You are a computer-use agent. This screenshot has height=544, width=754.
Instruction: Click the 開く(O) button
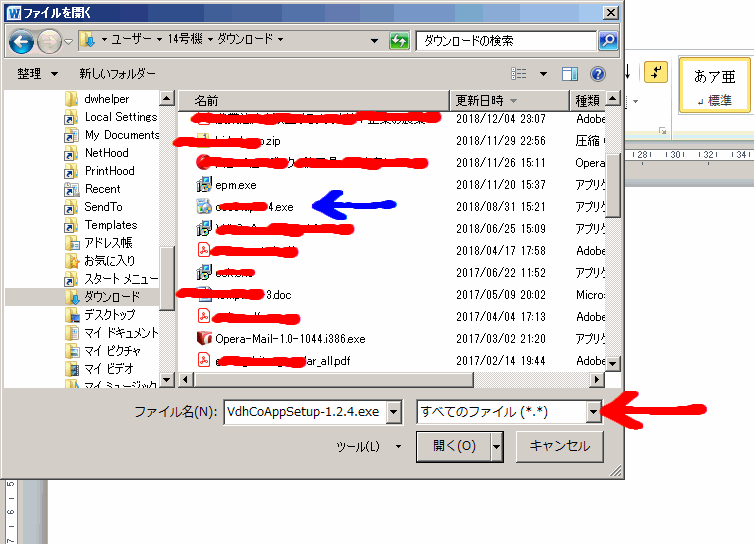454,446
